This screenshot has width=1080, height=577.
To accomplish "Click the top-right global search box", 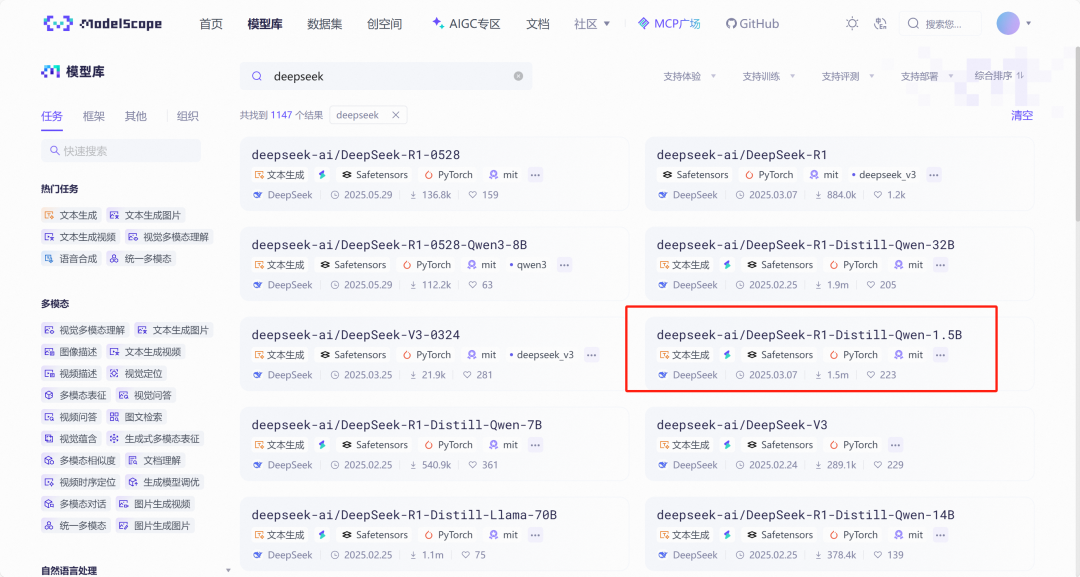I will click(940, 23).
